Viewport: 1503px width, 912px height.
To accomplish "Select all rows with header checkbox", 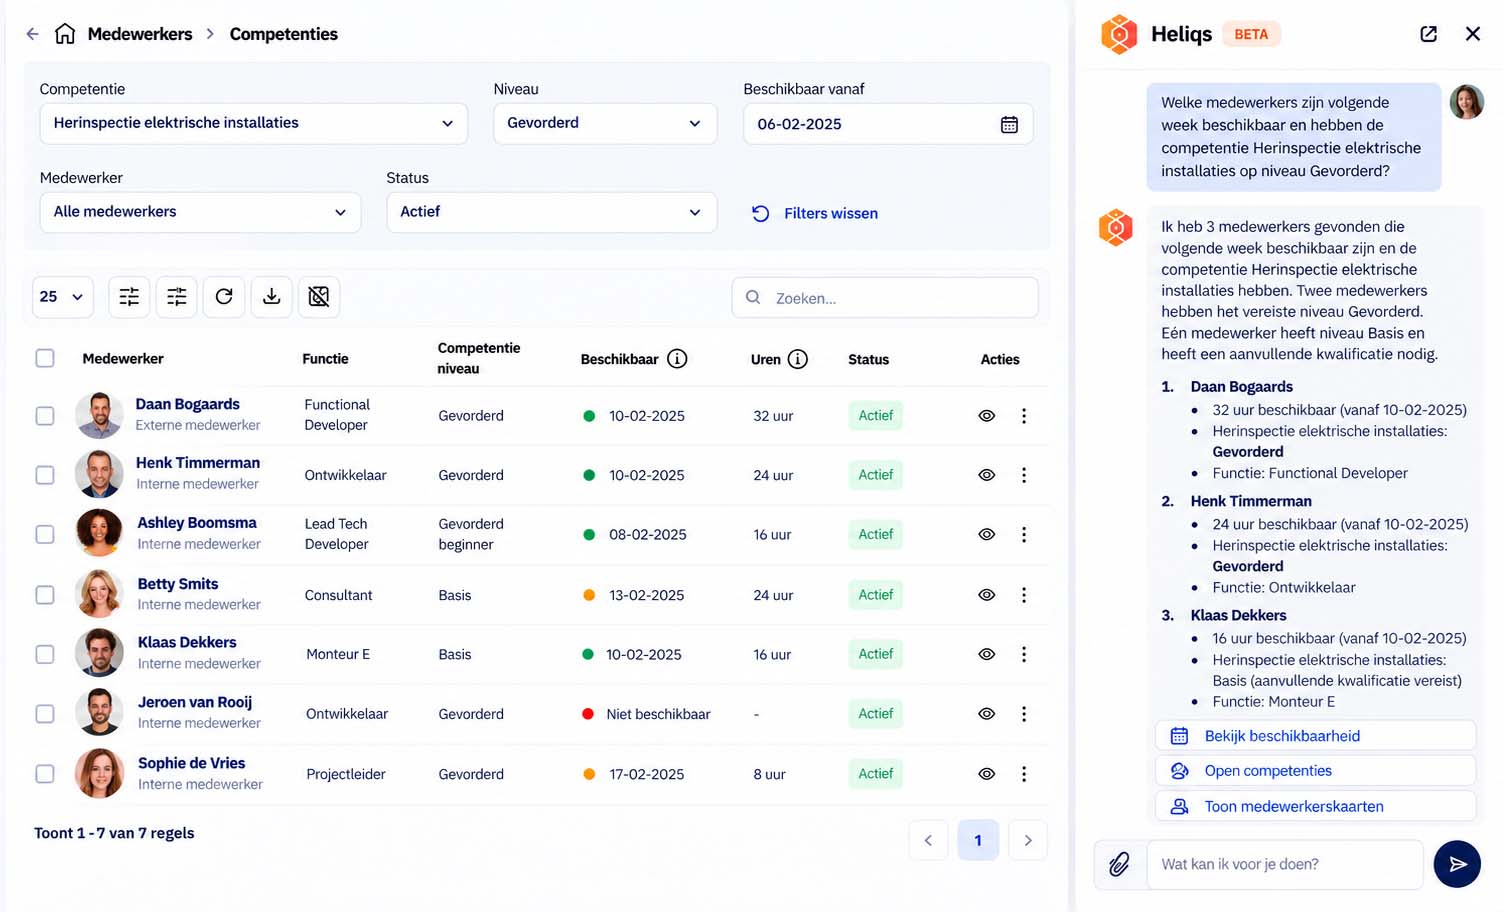I will point(45,358).
